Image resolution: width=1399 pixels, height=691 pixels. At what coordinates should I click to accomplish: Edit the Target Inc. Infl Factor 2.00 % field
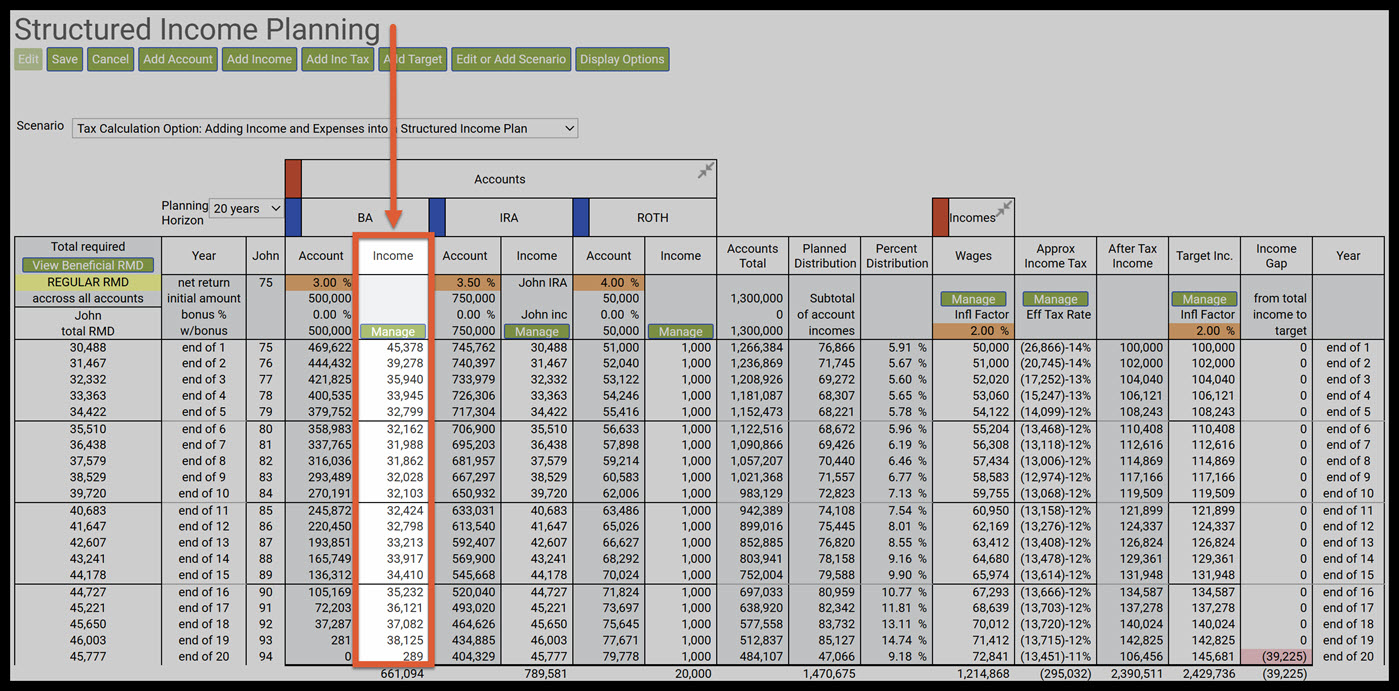(1204, 331)
